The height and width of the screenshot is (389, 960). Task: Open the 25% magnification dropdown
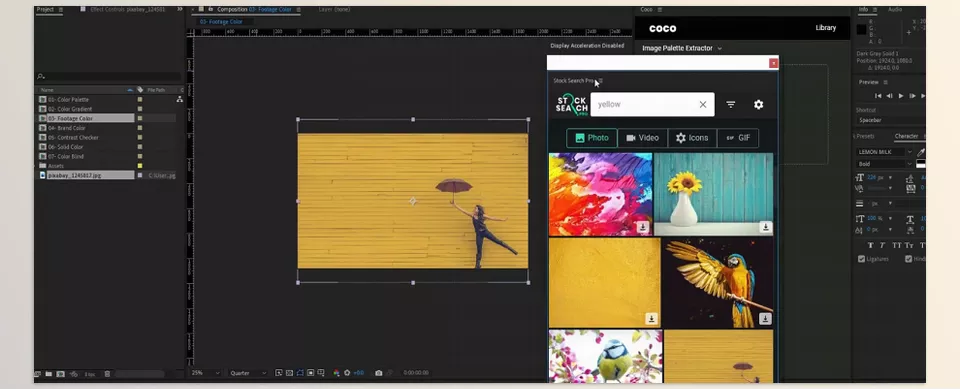point(205,373)
